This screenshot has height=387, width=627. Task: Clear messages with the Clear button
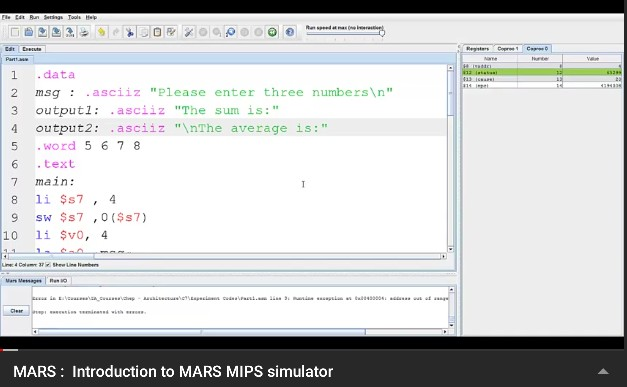point(16,311)
